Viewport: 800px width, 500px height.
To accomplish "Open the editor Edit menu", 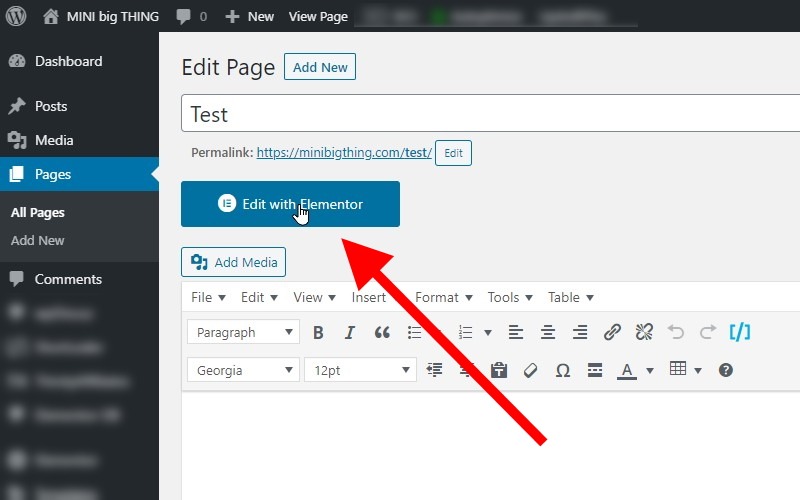I will (x=259, y=297).
